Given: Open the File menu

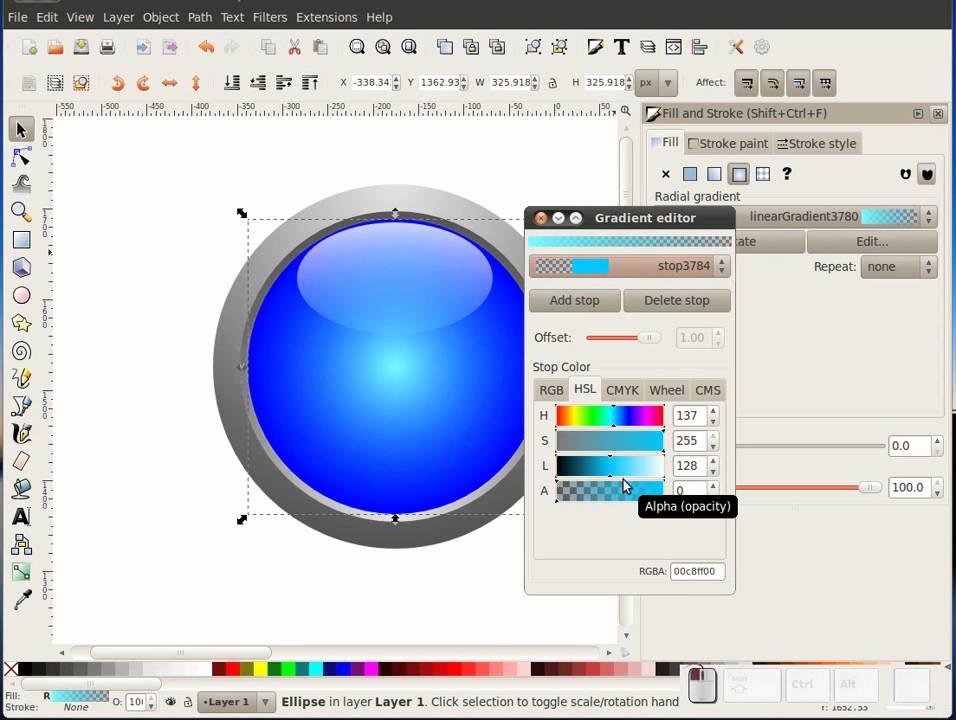Looking at the screenshot, I should click(18, 17).
